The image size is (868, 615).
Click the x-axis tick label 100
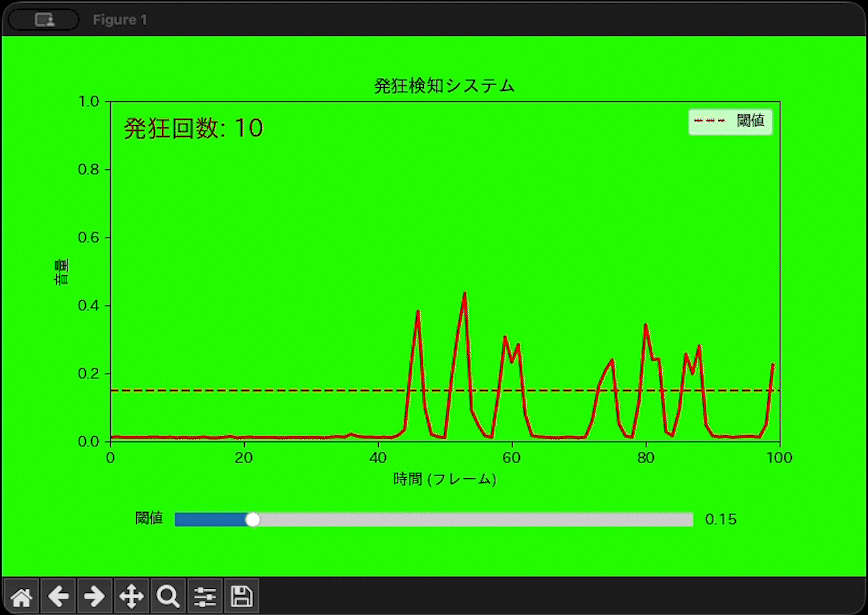pyautogui.click(x=780, y=458)
